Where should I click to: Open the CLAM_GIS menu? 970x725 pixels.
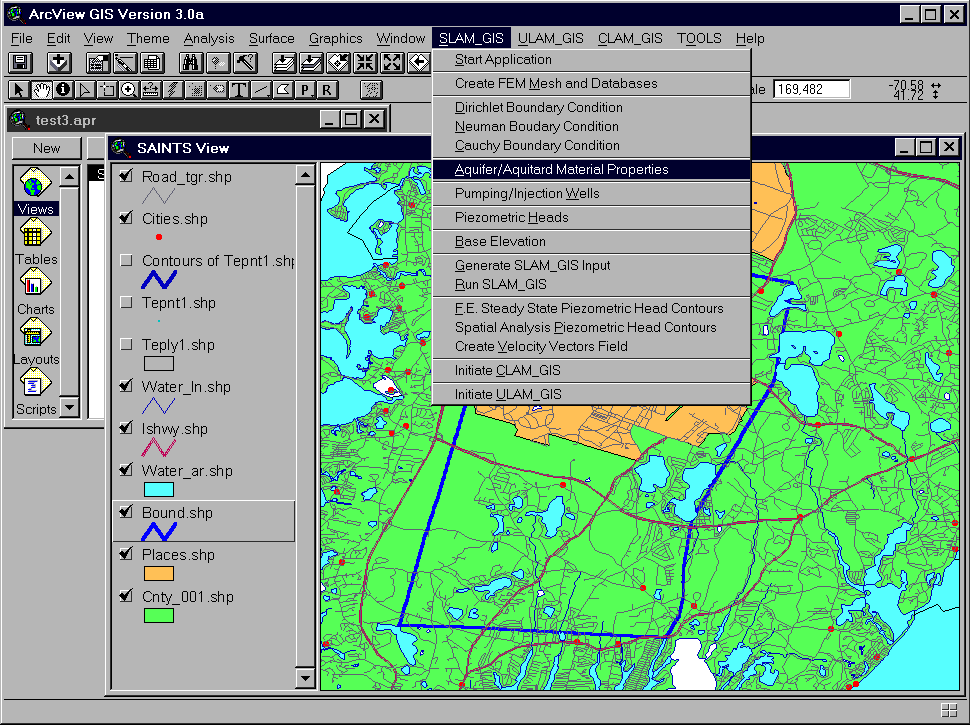[630, 38]
